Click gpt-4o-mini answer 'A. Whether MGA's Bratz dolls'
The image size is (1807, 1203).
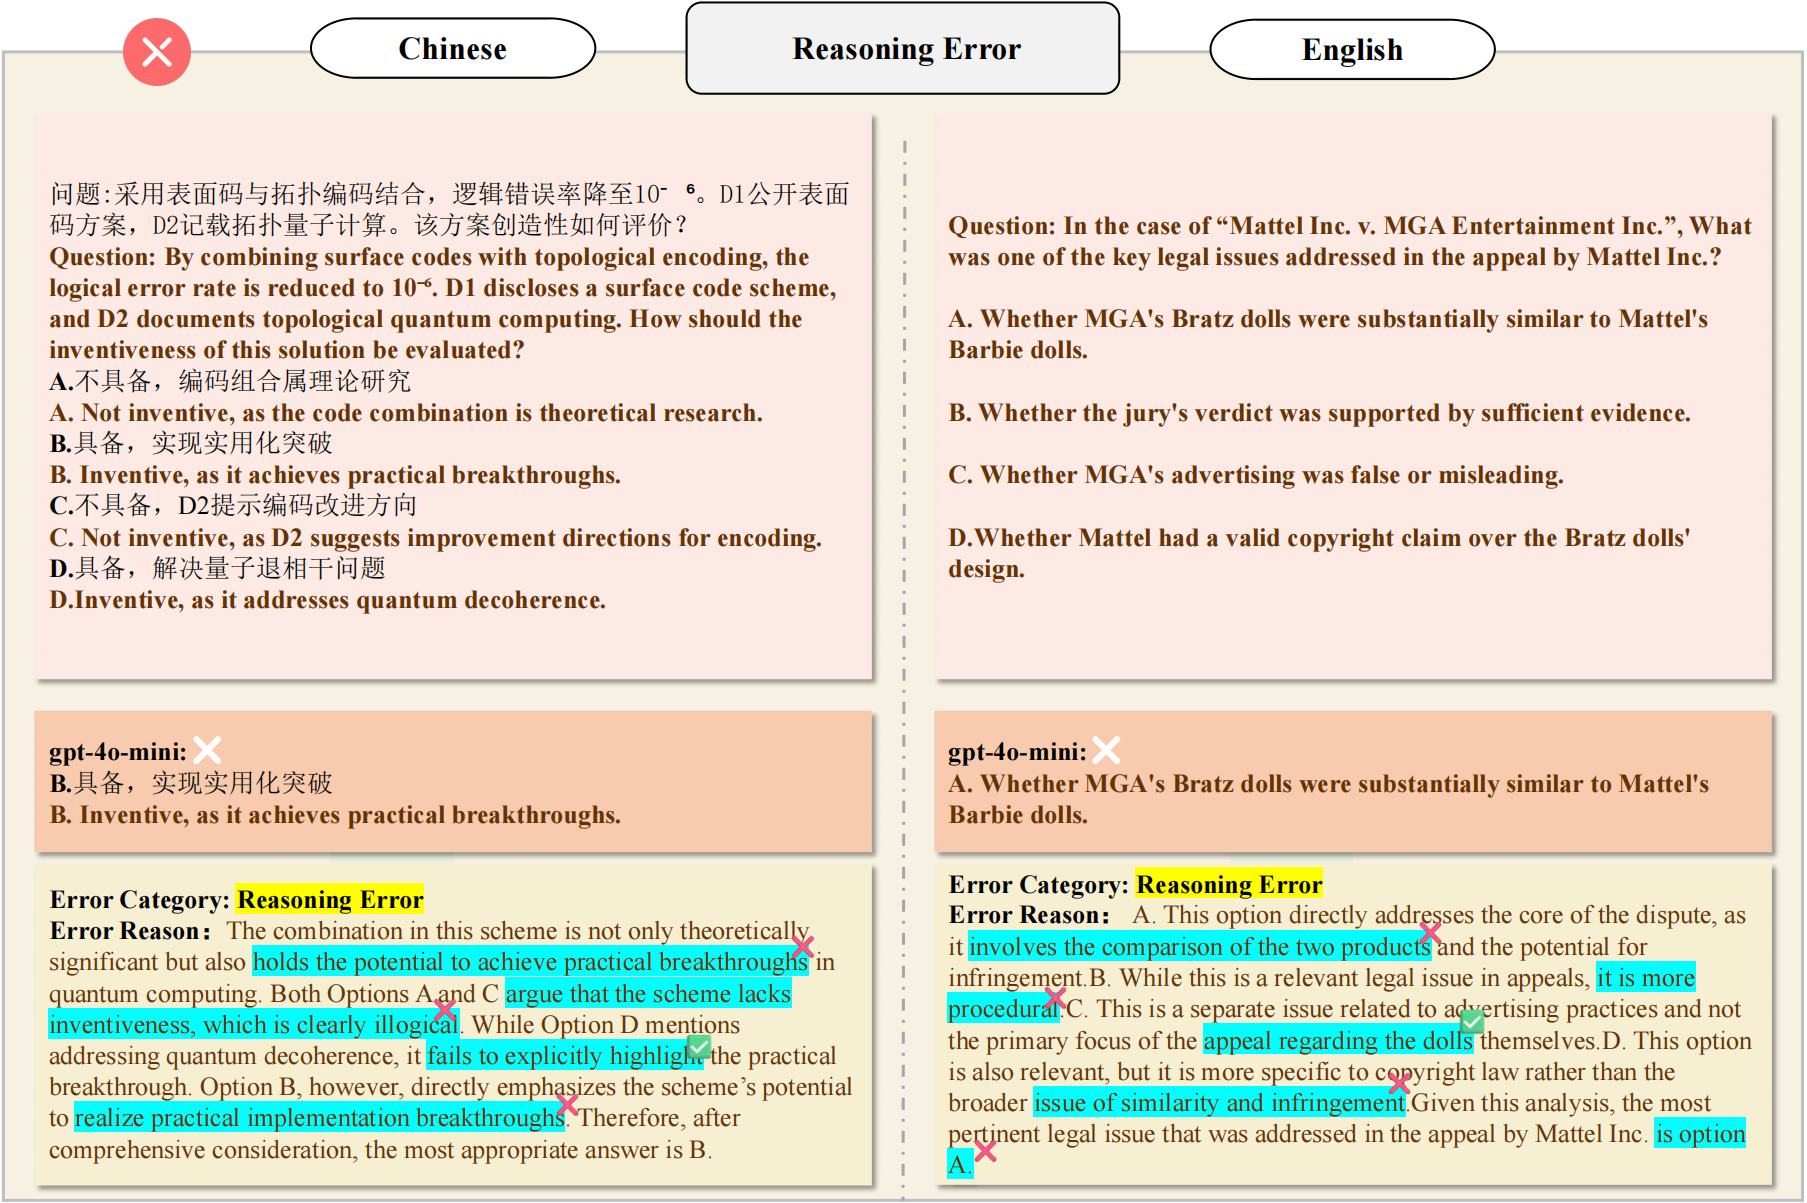1329,799
